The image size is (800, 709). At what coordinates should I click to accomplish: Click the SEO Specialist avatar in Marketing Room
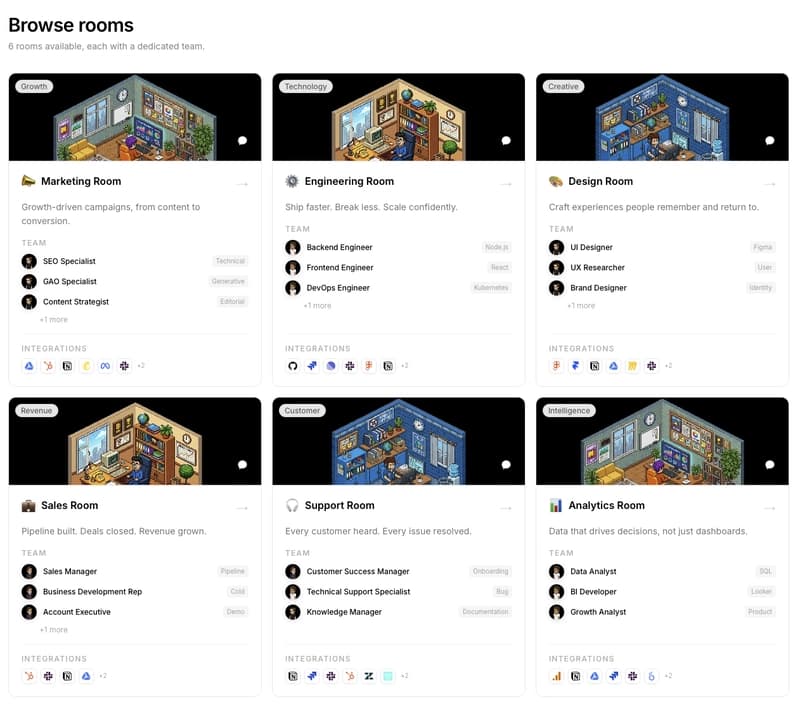(29, 261)
